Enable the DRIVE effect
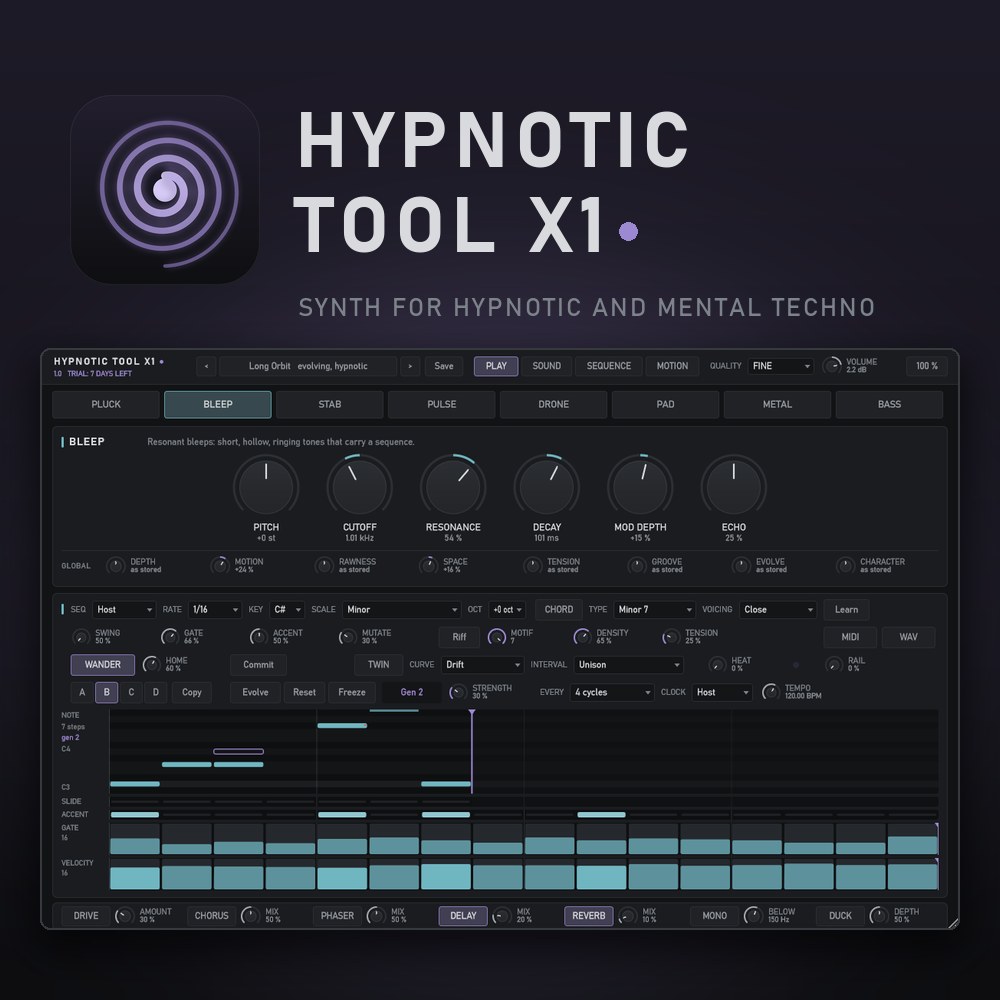Viewport: 1000px width, 1000px height. pyautogui.click(x=86, y=916)
